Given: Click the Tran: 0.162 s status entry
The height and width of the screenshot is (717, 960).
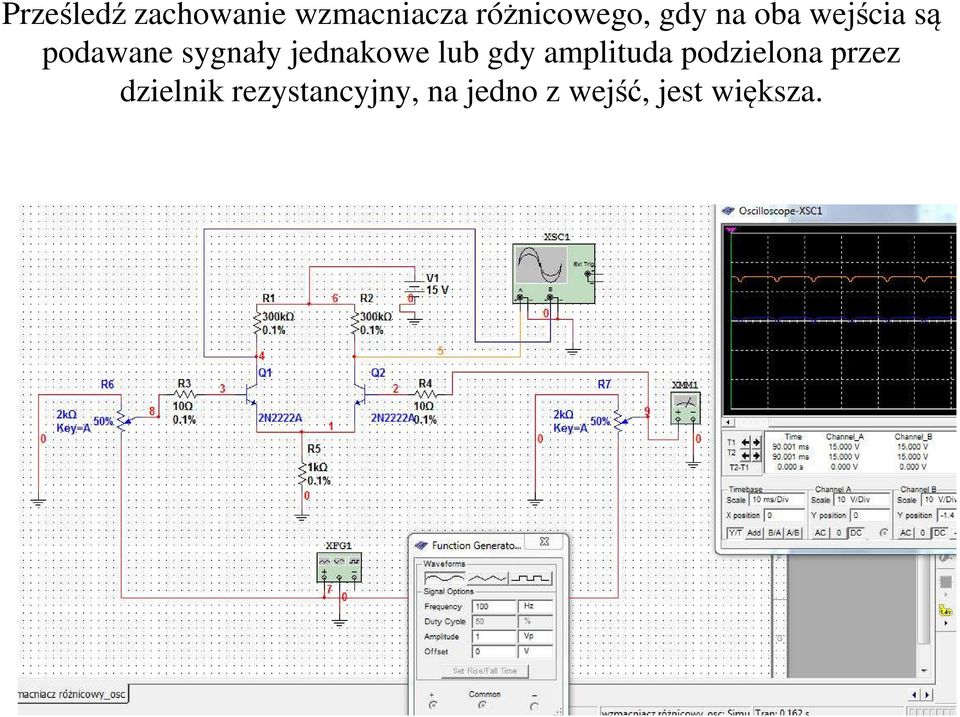Looking at the screenshot, I should click(782, 713).
